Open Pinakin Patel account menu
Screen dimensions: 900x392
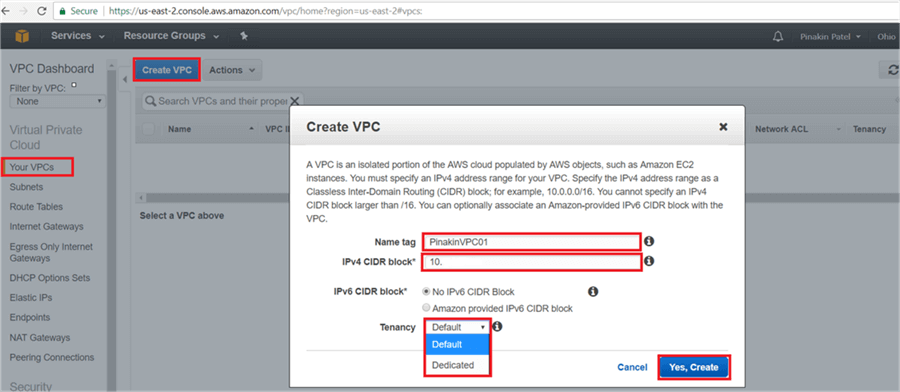coord(831,37)
